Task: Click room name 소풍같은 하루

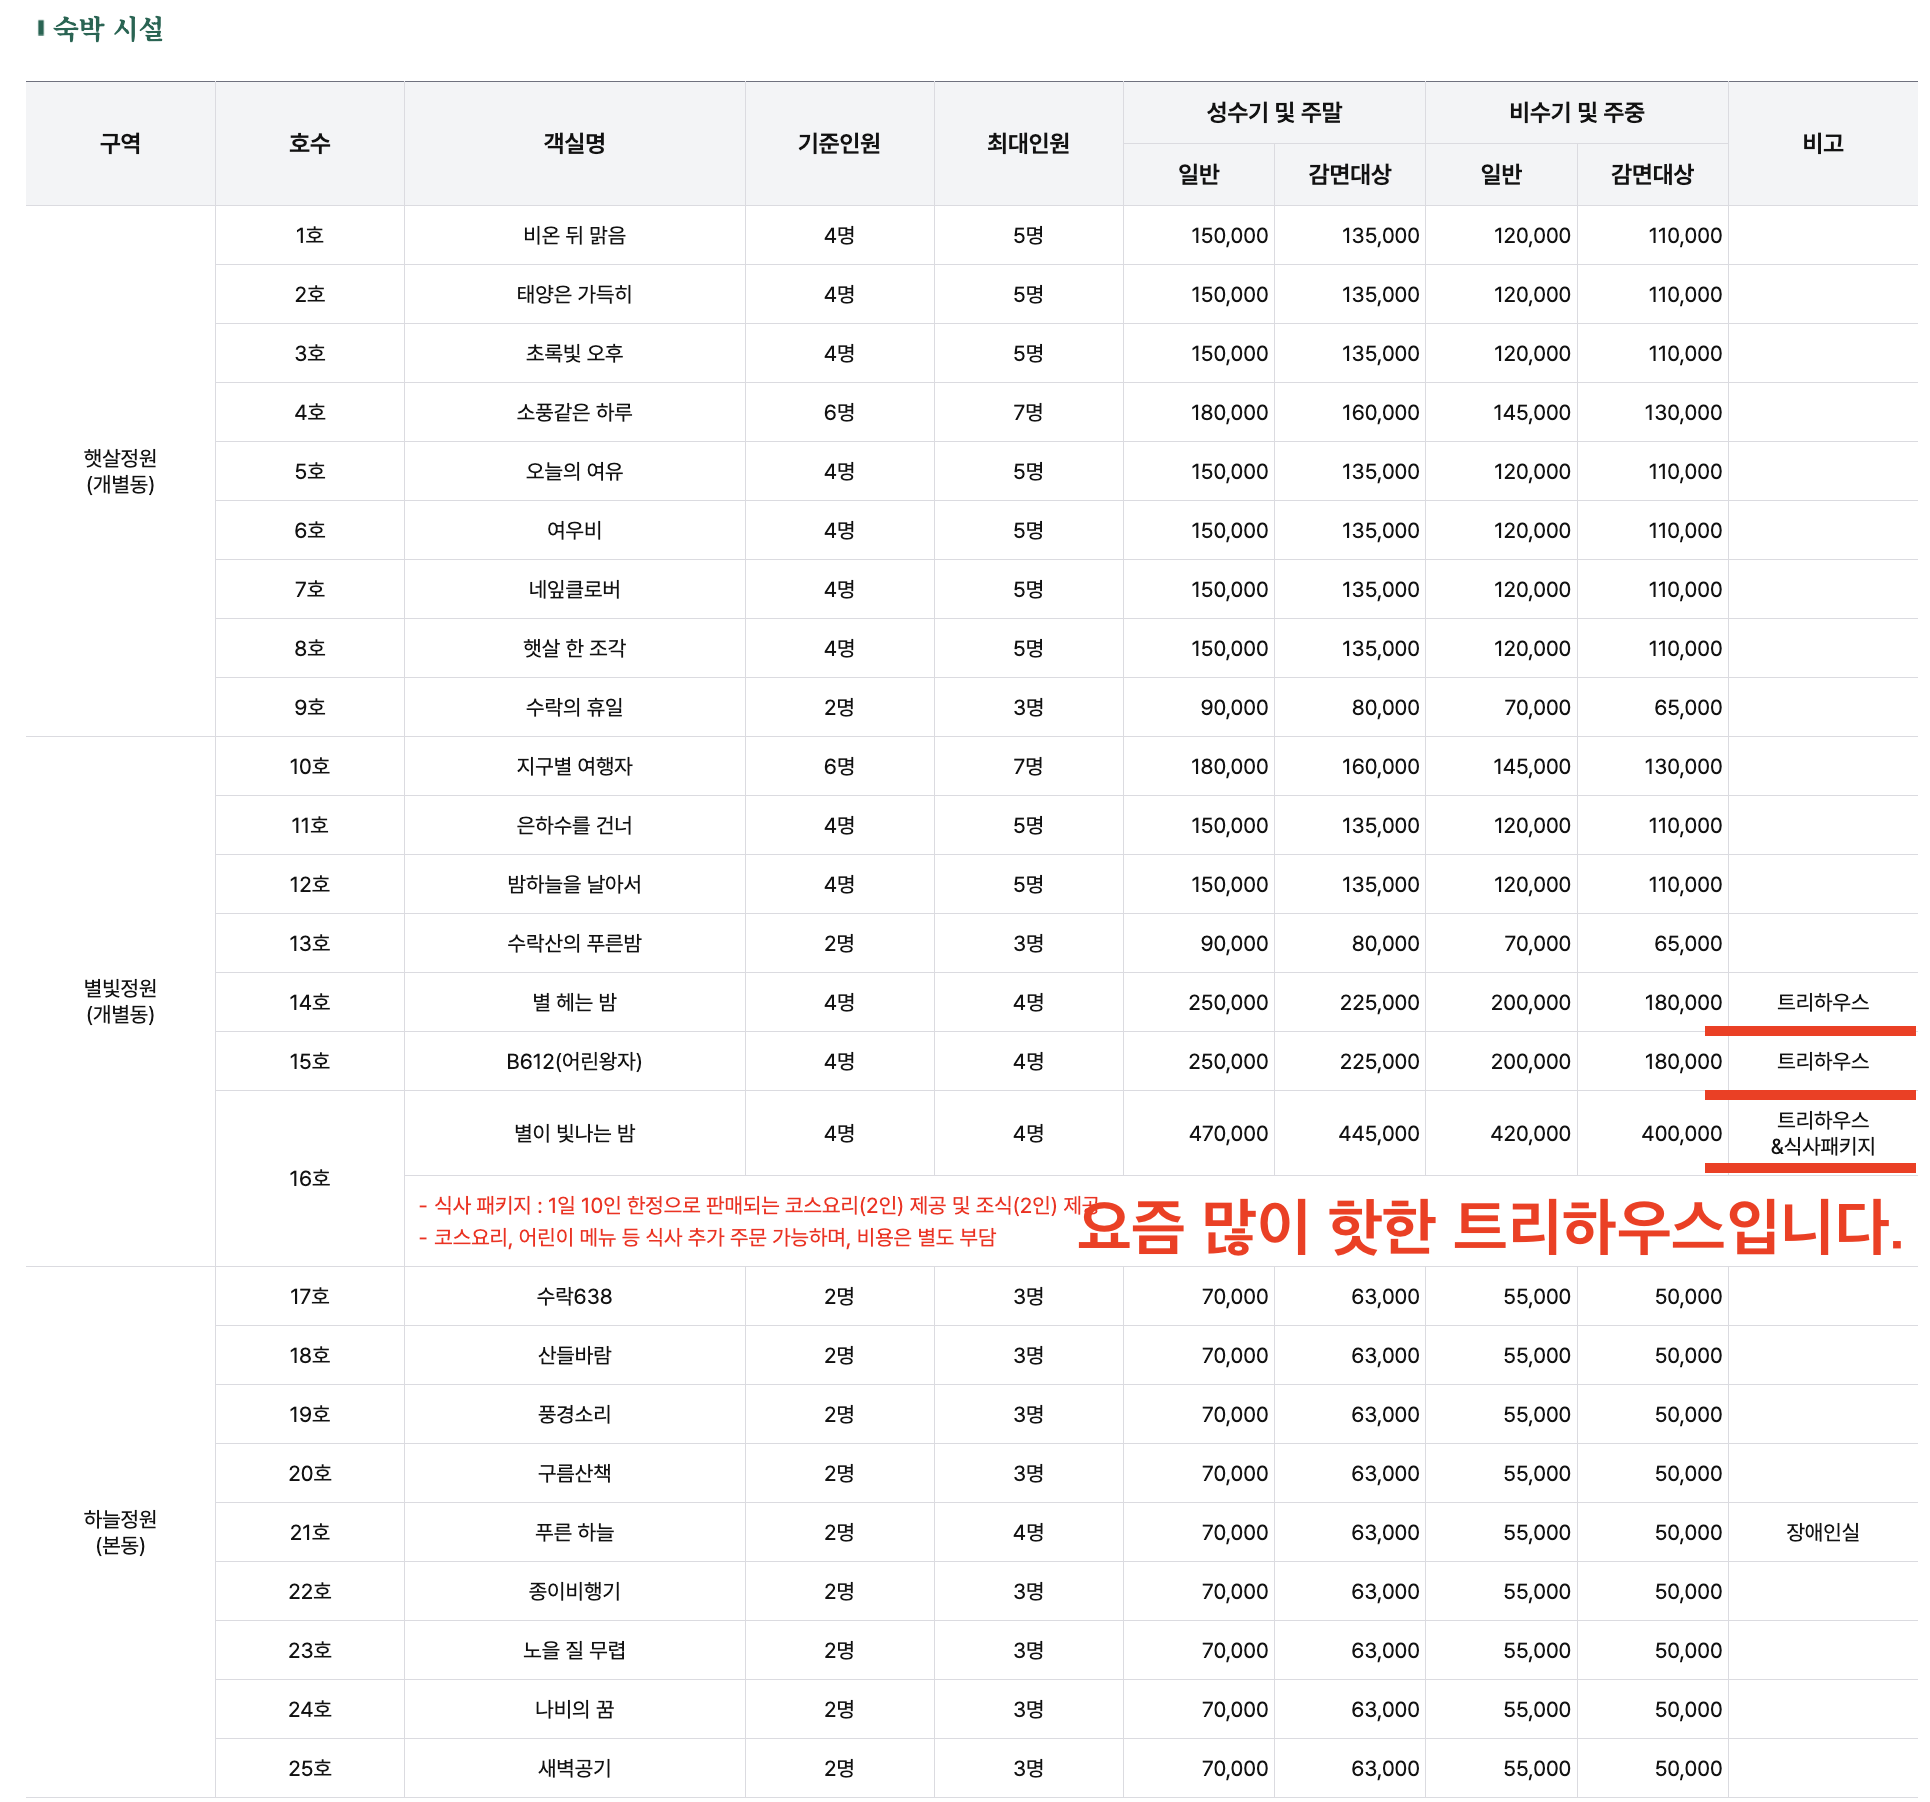Action: pos(574,413)
